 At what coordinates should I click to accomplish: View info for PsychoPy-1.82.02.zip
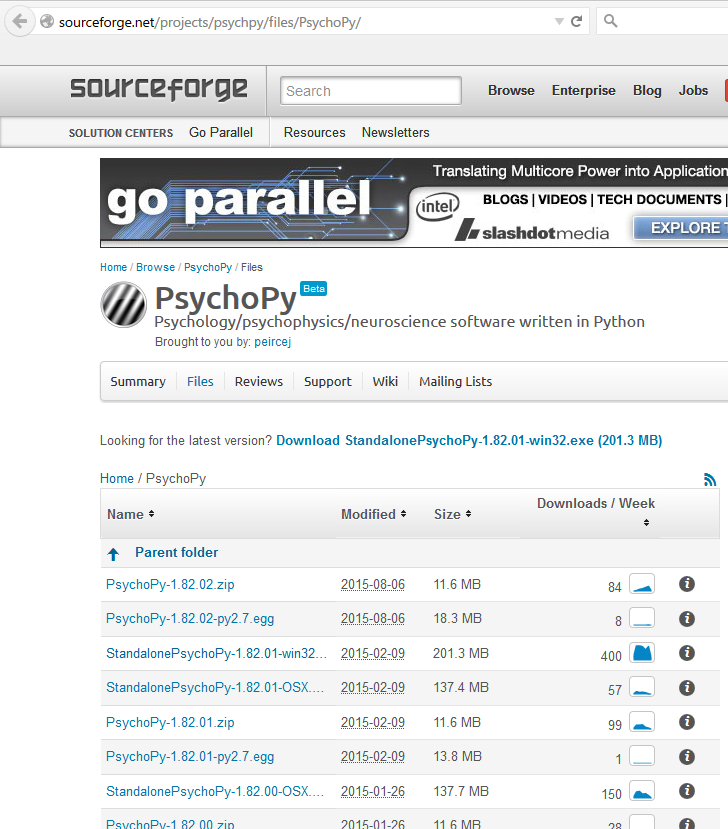687,584
